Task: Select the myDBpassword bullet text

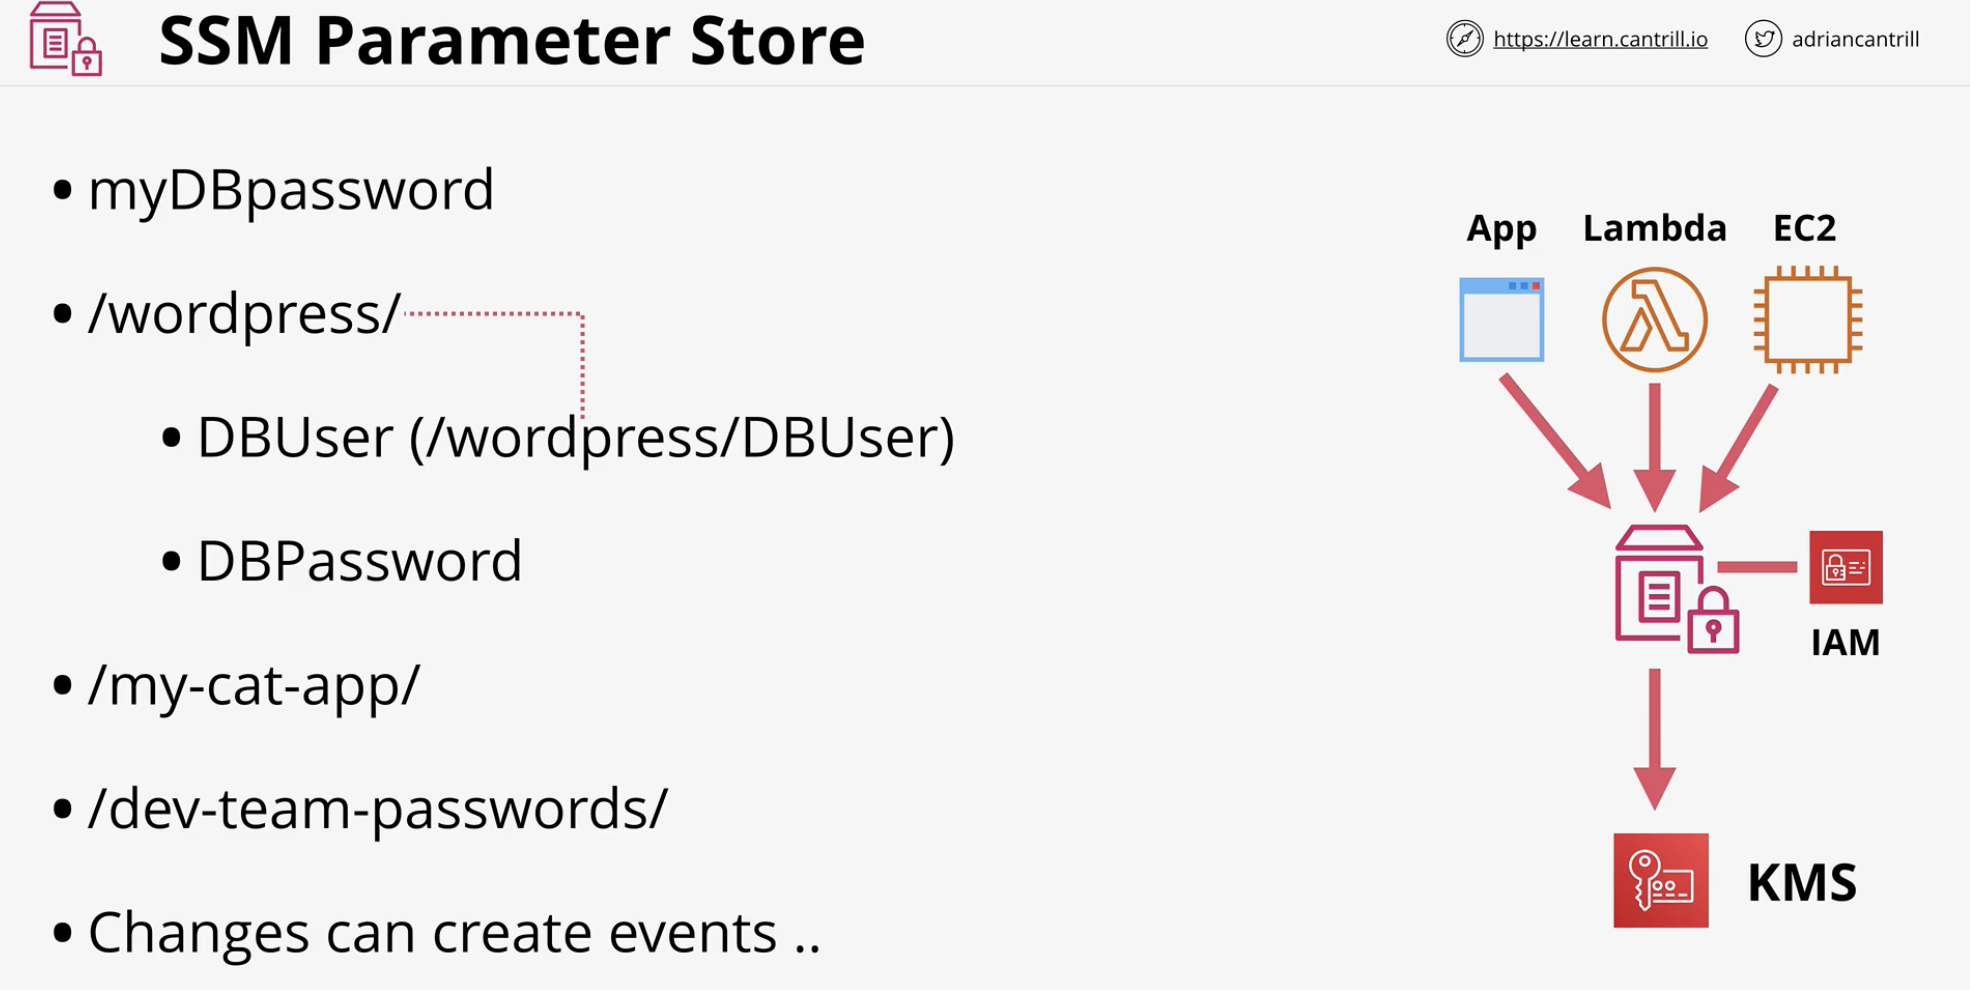Action: (x=291, y=190)
